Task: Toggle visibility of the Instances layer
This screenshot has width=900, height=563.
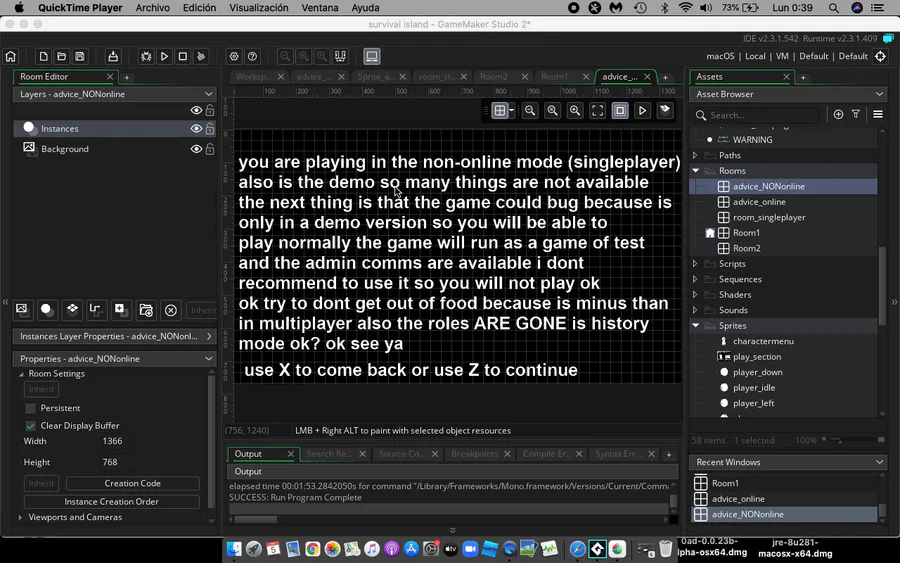Action: click(x=196, y=129)
